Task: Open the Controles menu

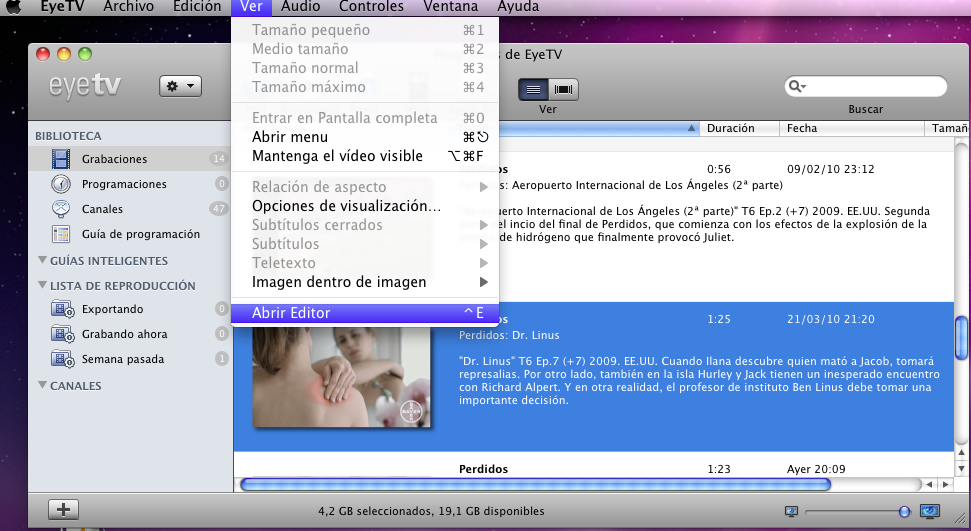Action: 372,7
